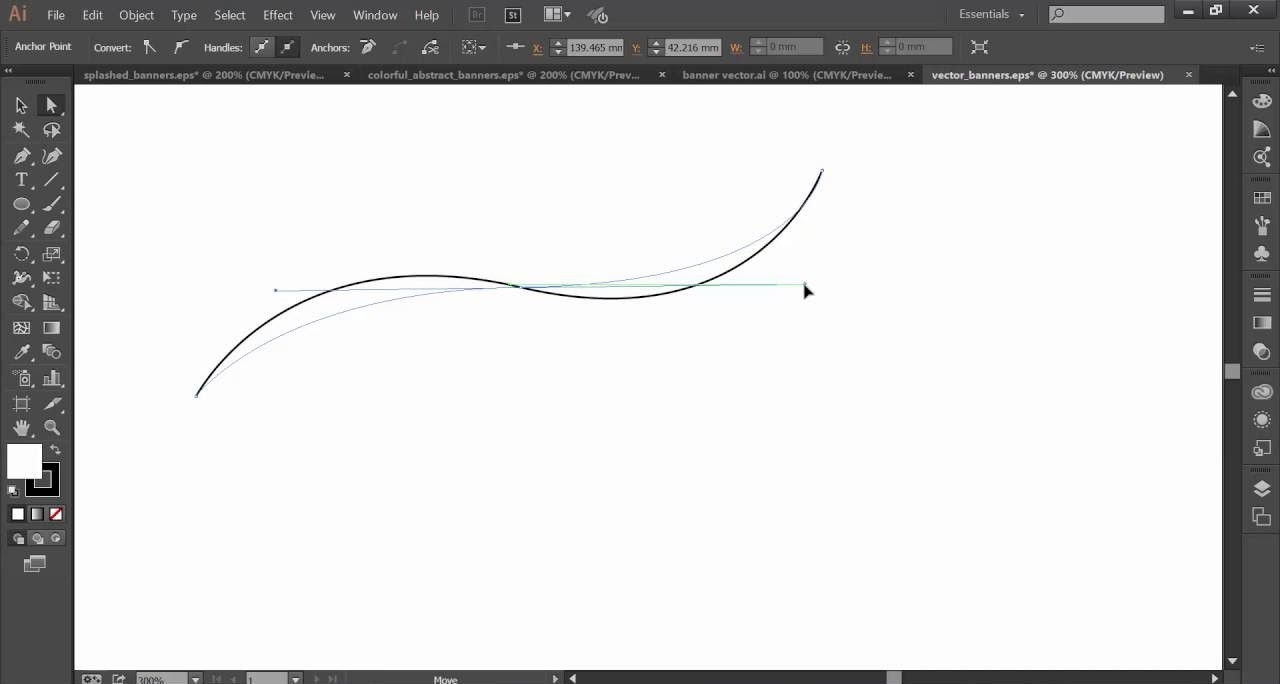The width and height of the screenshot is (1280, 684).
Task: Select the Hand tool
Action: click(x=21, y=428)
